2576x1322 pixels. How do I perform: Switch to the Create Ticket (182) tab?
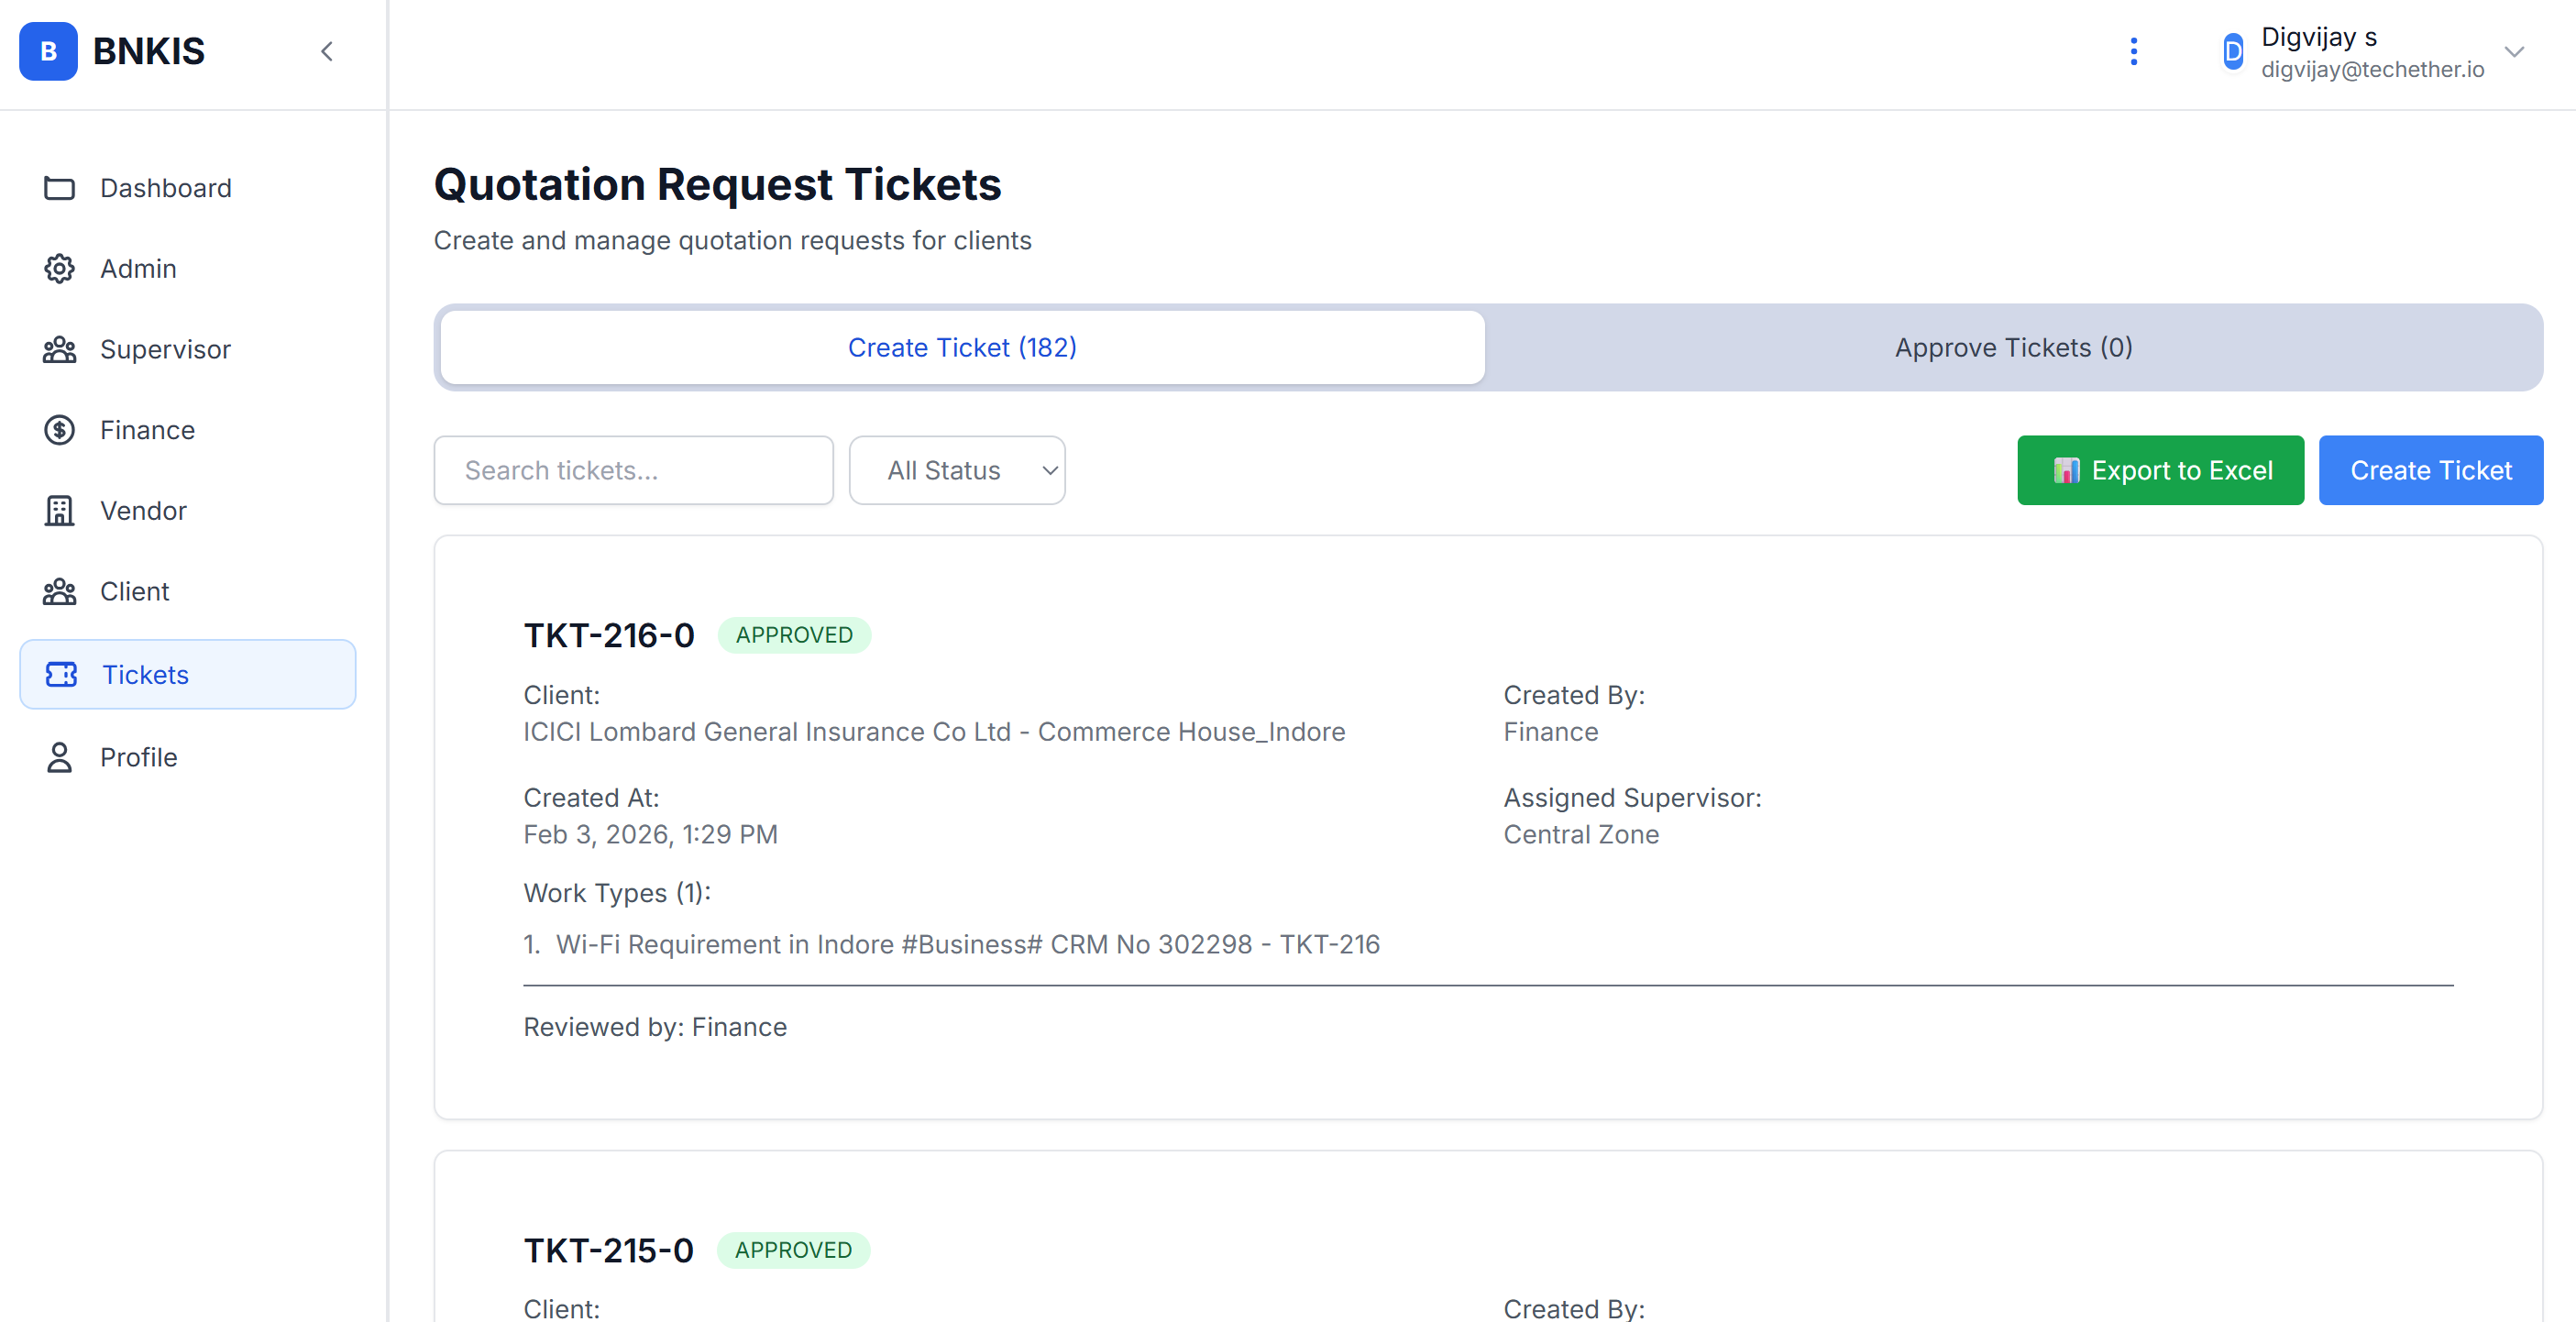(962, 347)
